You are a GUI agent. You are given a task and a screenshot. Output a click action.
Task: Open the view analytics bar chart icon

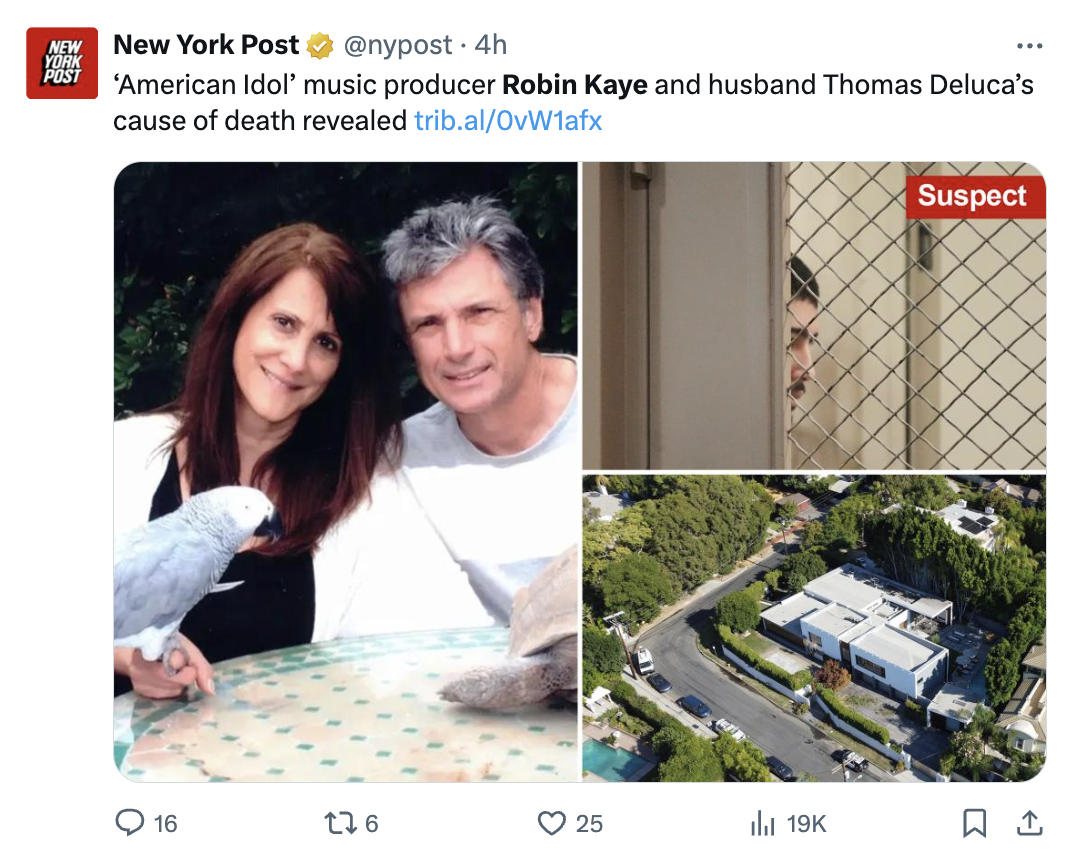coord(763,823)
